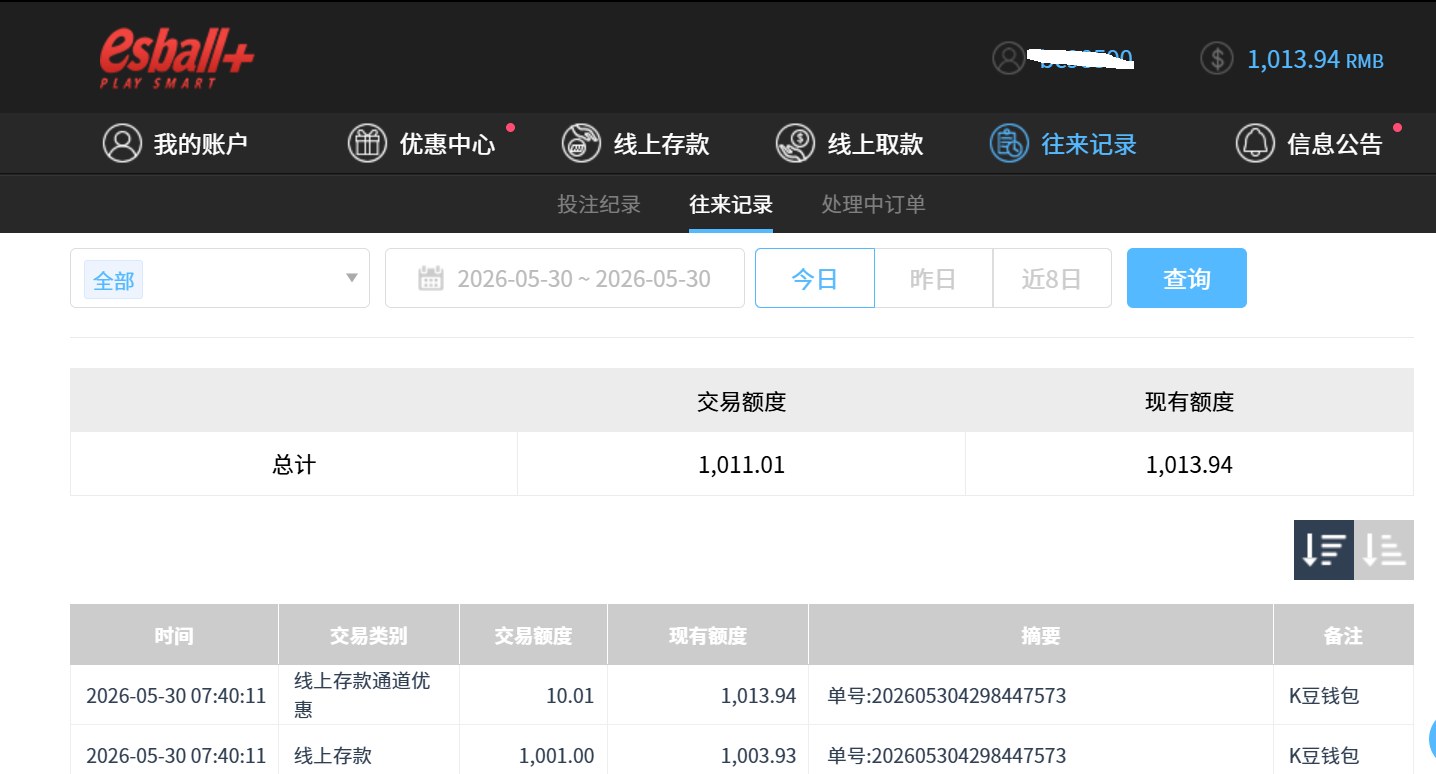Click the calendar icon in date field

tap(431, 278)
